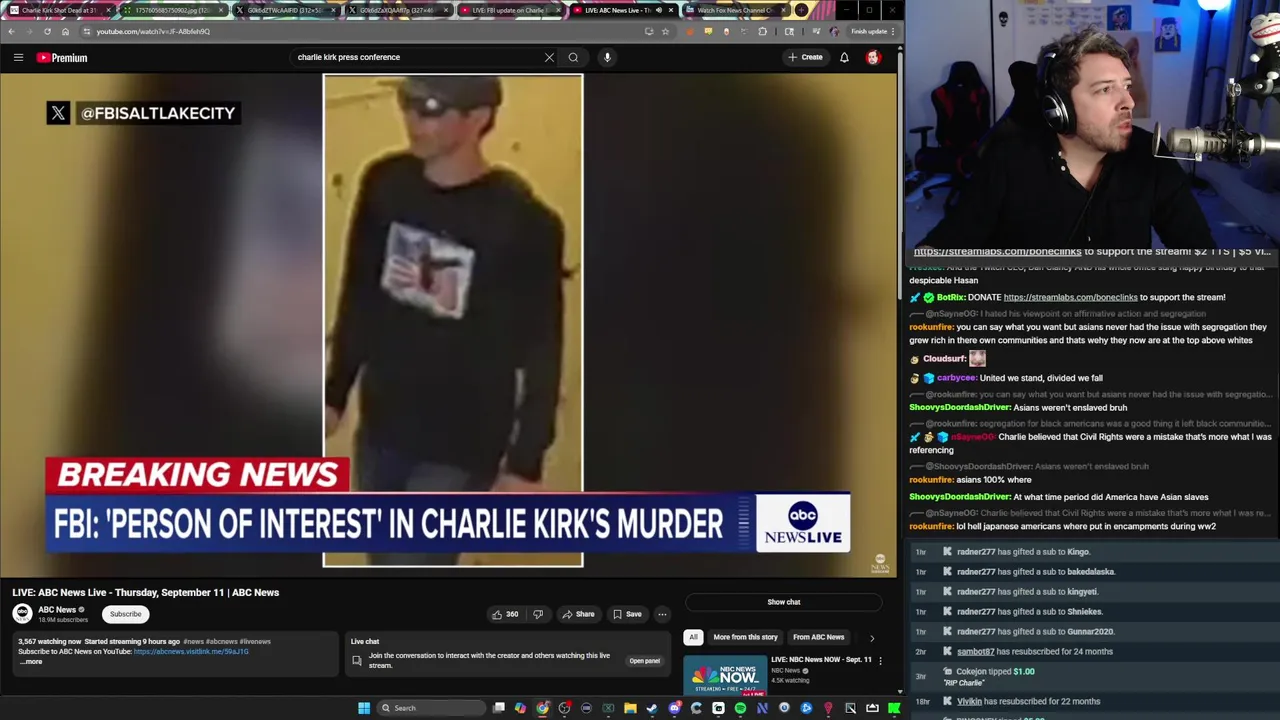Click Show chat button

click(784, 602)
